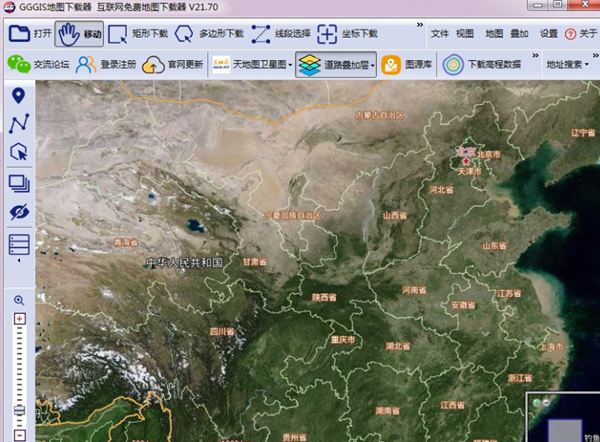Expand the 地址搜索 address search dropdown
The height and width of the screenshot is (442, 600).
(x=567, y=65)
